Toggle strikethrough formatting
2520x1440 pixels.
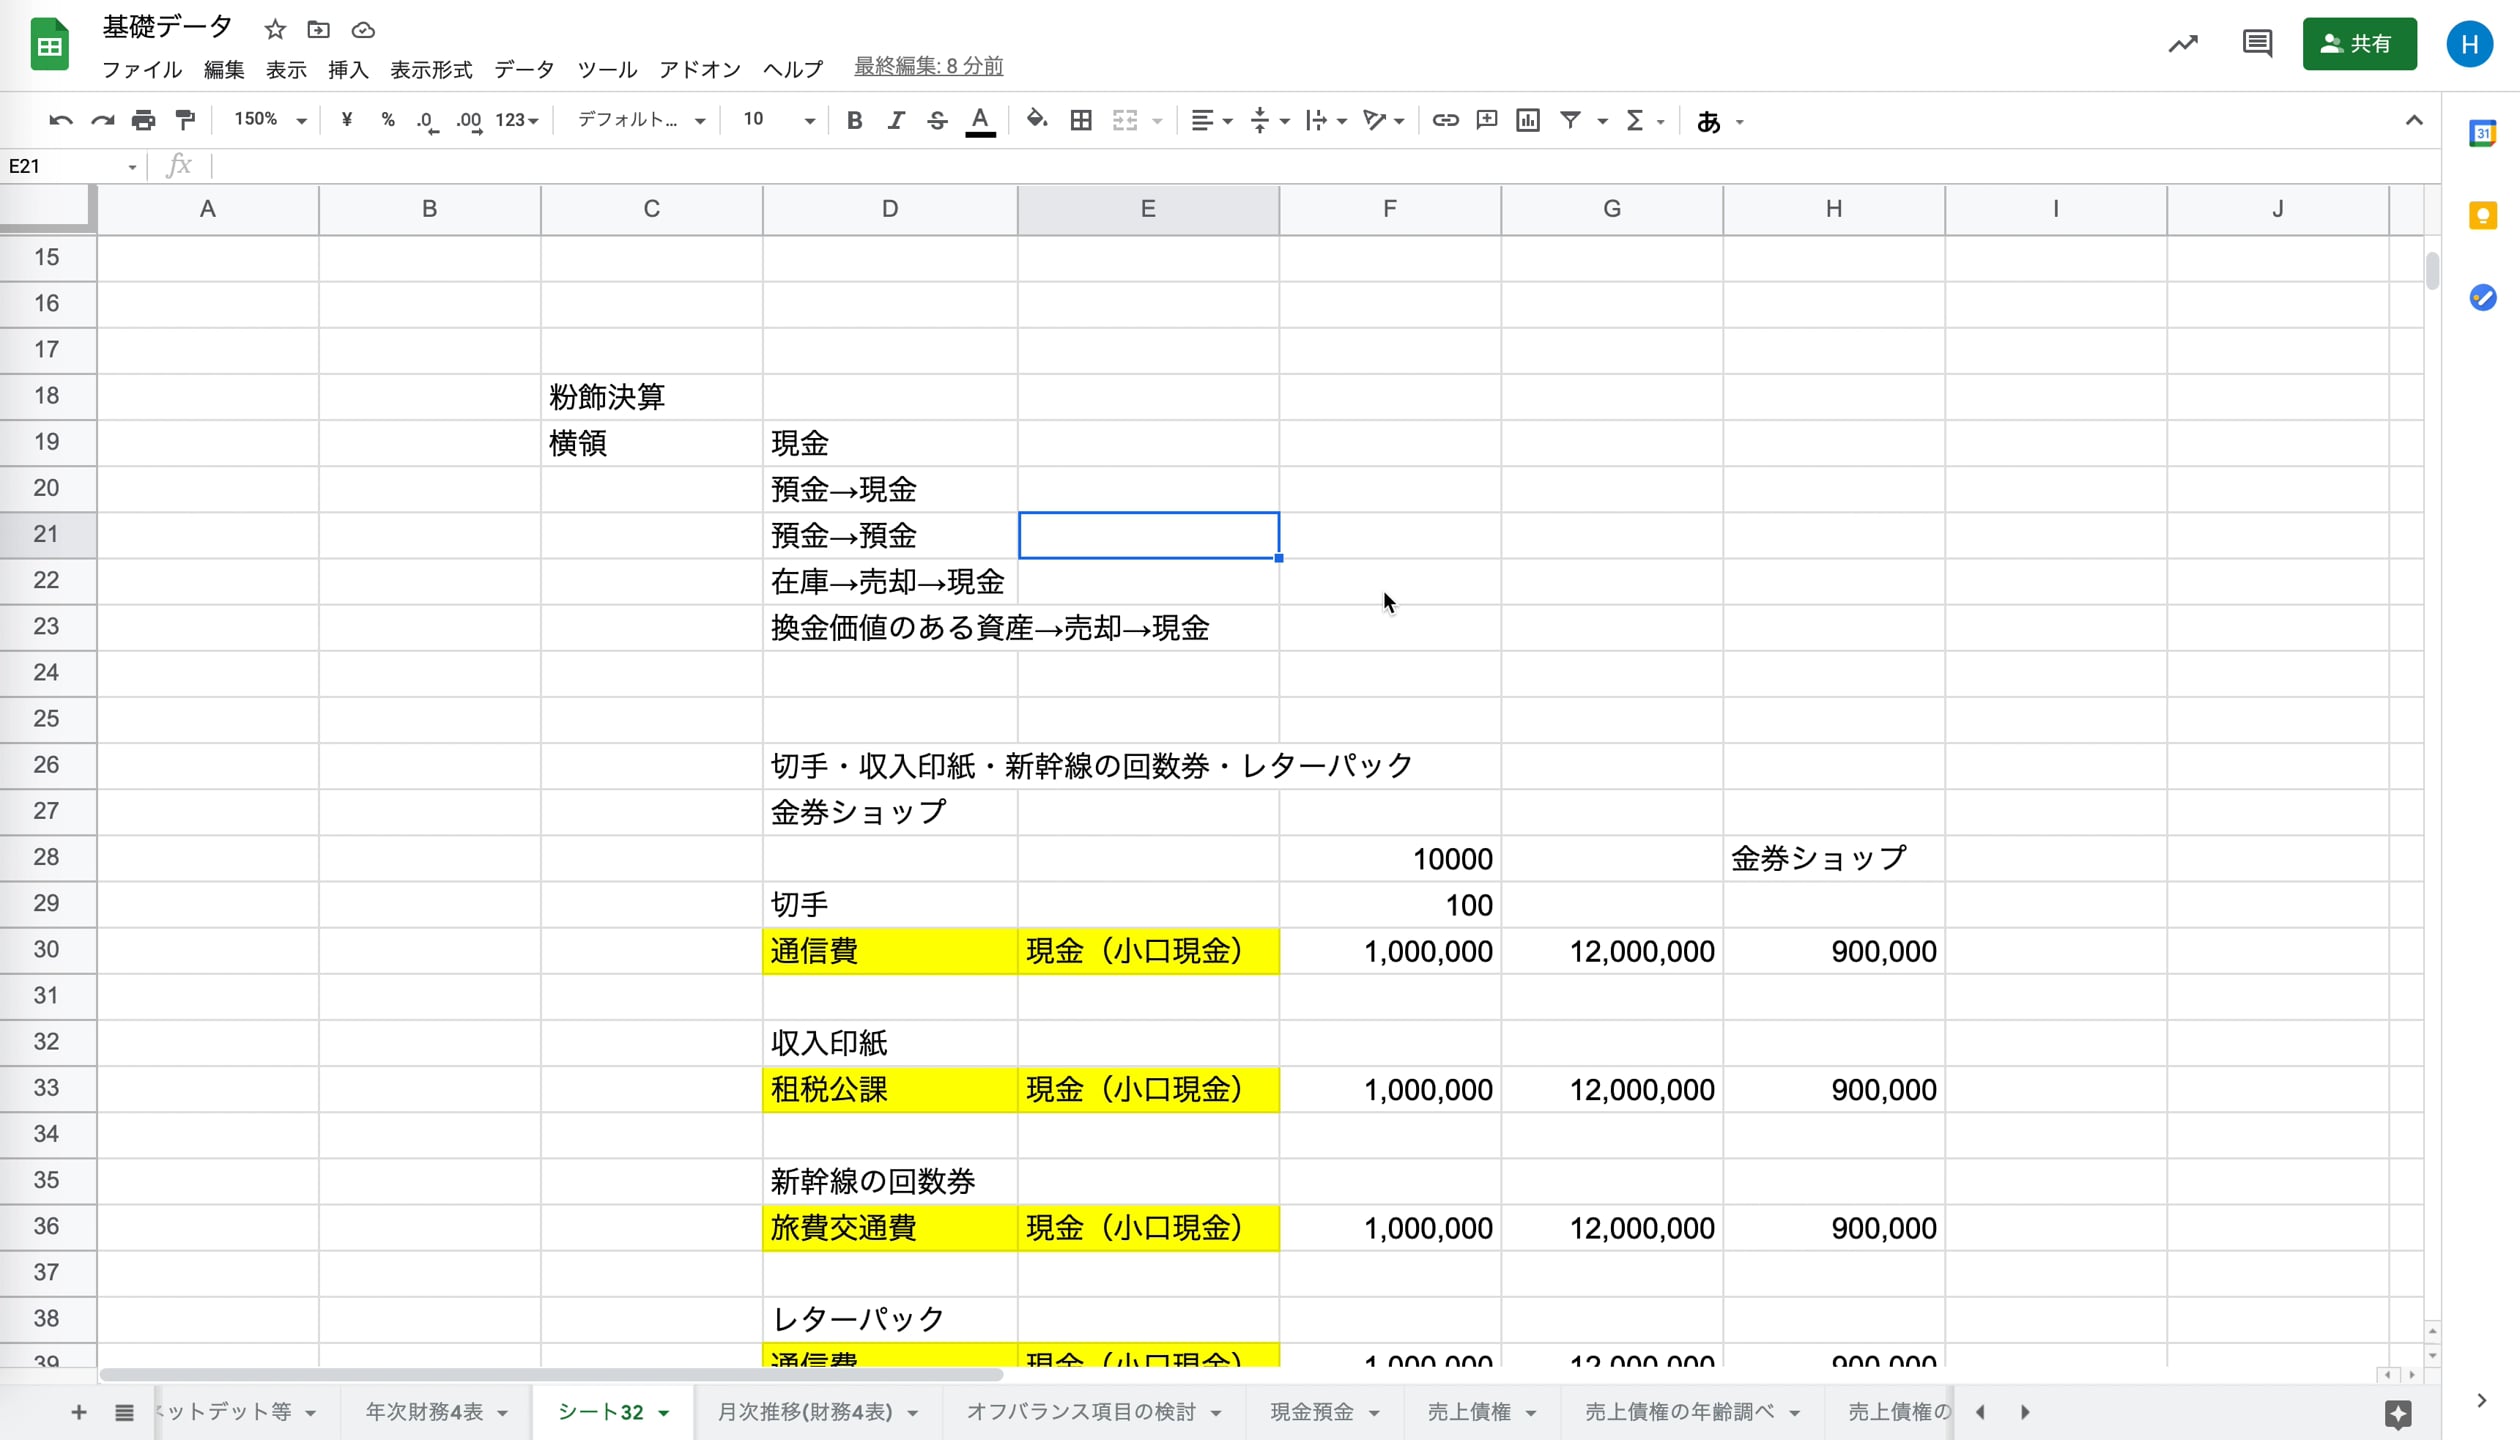coord(937,120)
